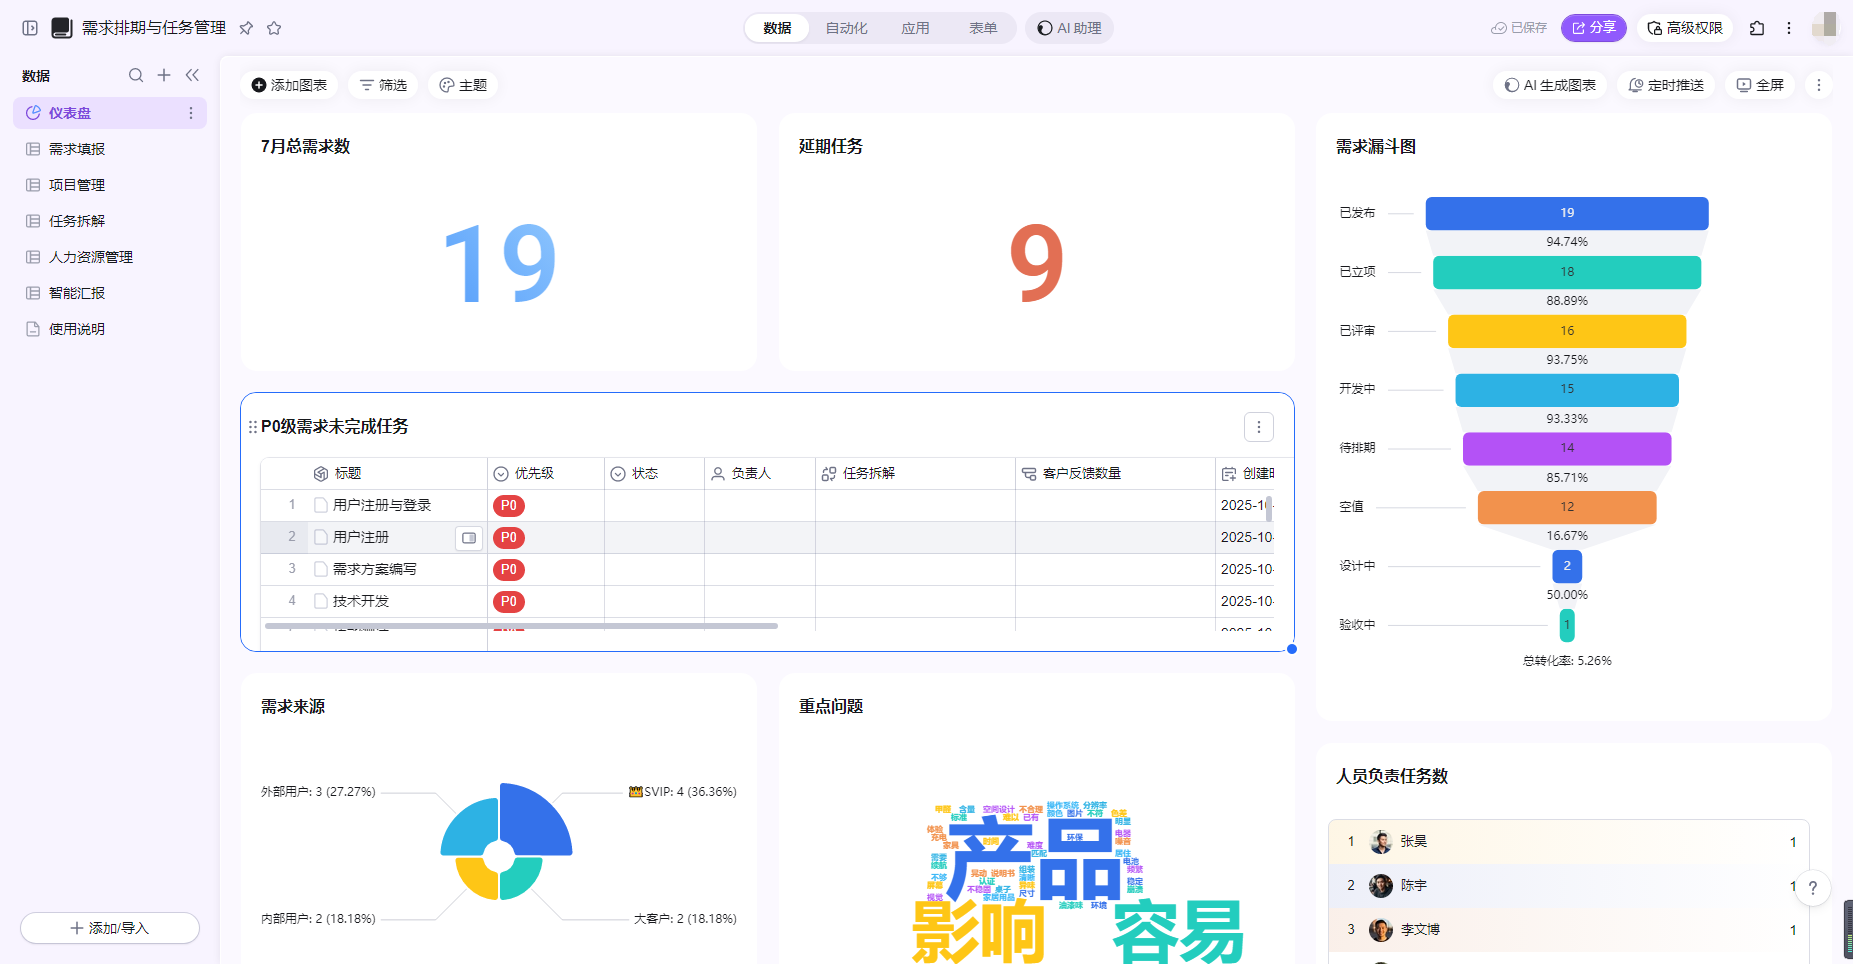This screenshot has width=1853, height=964.
Task: Click the blue 已发布 funnel bar
Action: (1566, 213)
